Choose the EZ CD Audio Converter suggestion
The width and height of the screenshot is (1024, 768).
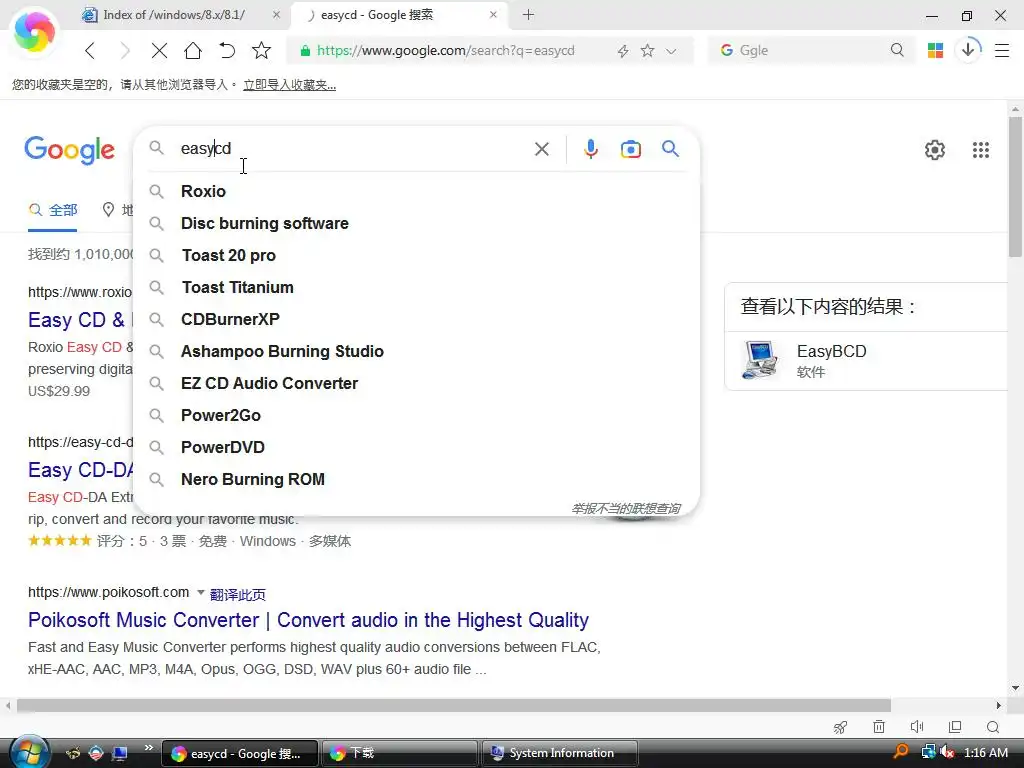click(417, 383)
